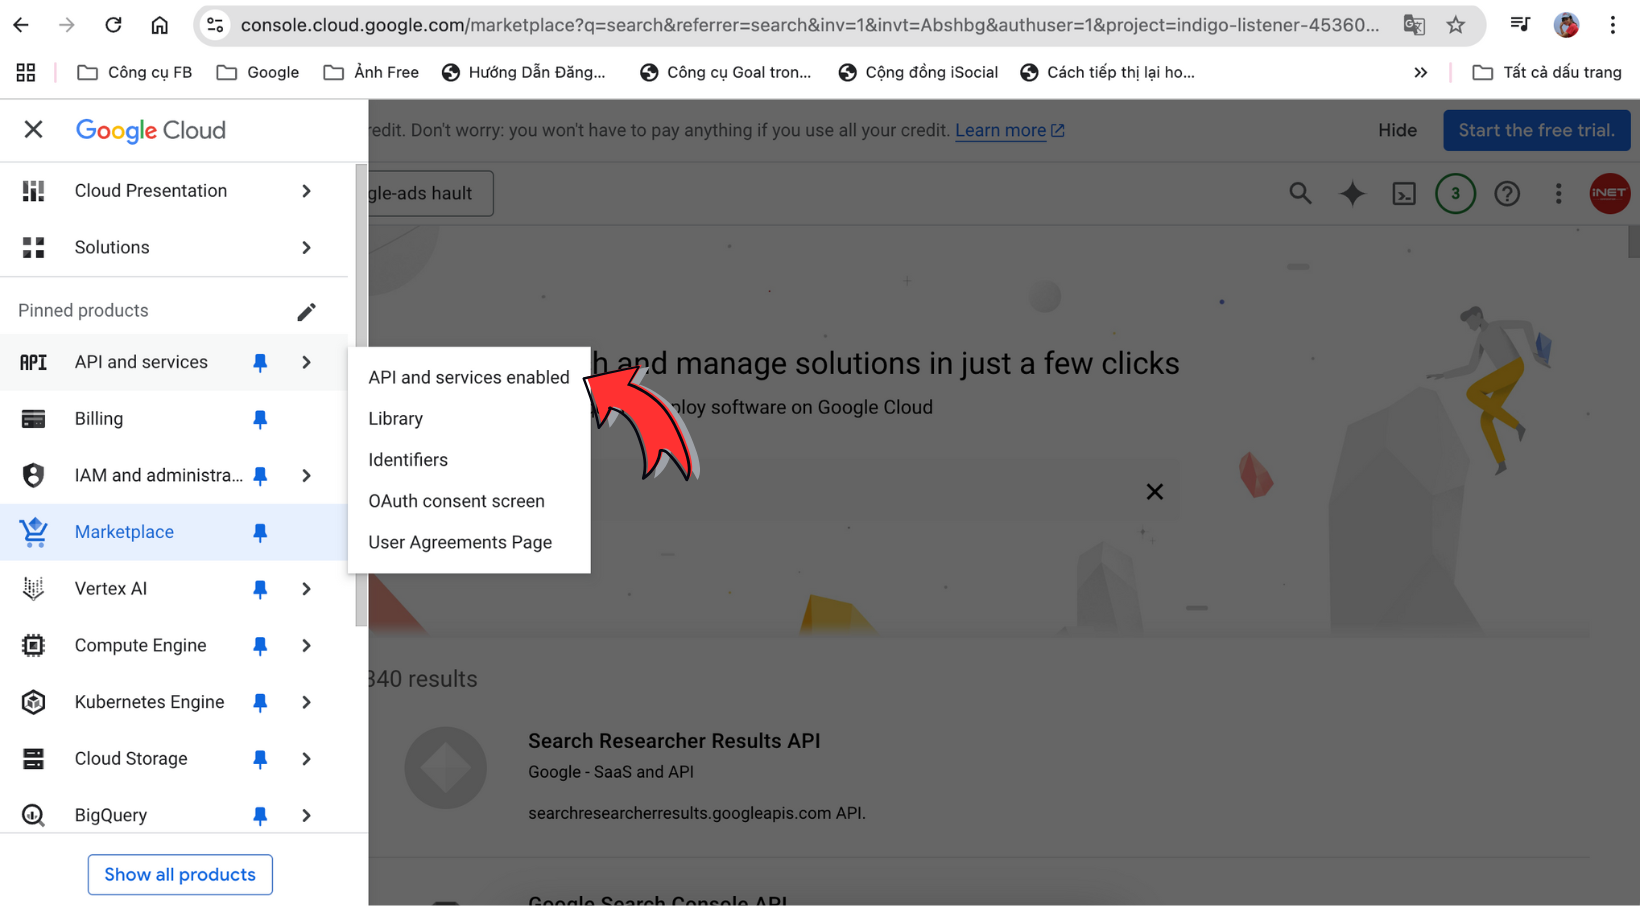Image resolution: width=1640 pixels, height=924 pixels.
Task: Click the Solutions grid icon
Action: tap(33, 248)
